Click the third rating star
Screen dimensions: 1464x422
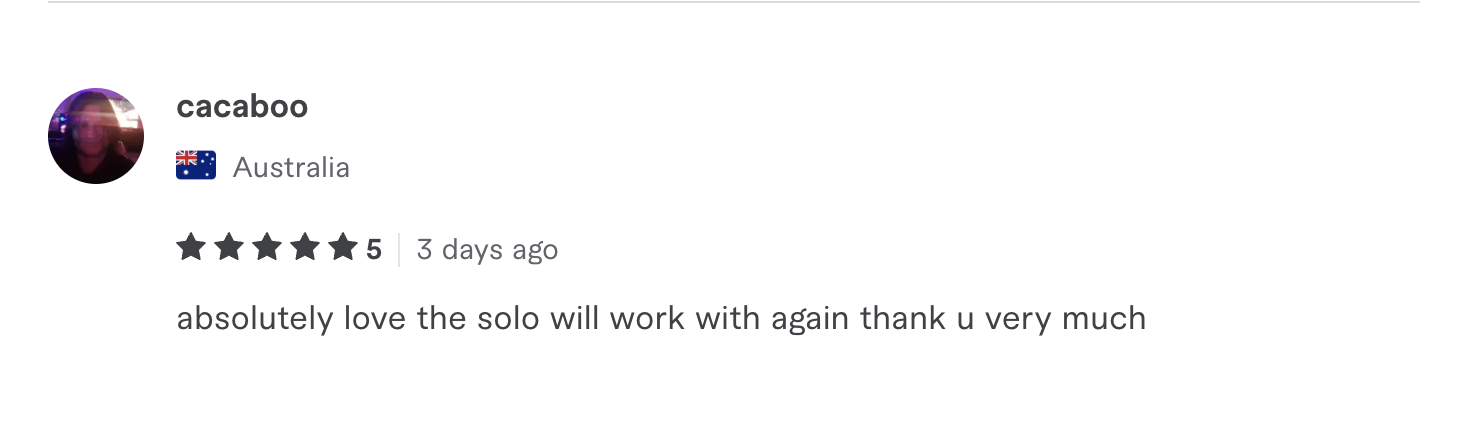[267, 247]
